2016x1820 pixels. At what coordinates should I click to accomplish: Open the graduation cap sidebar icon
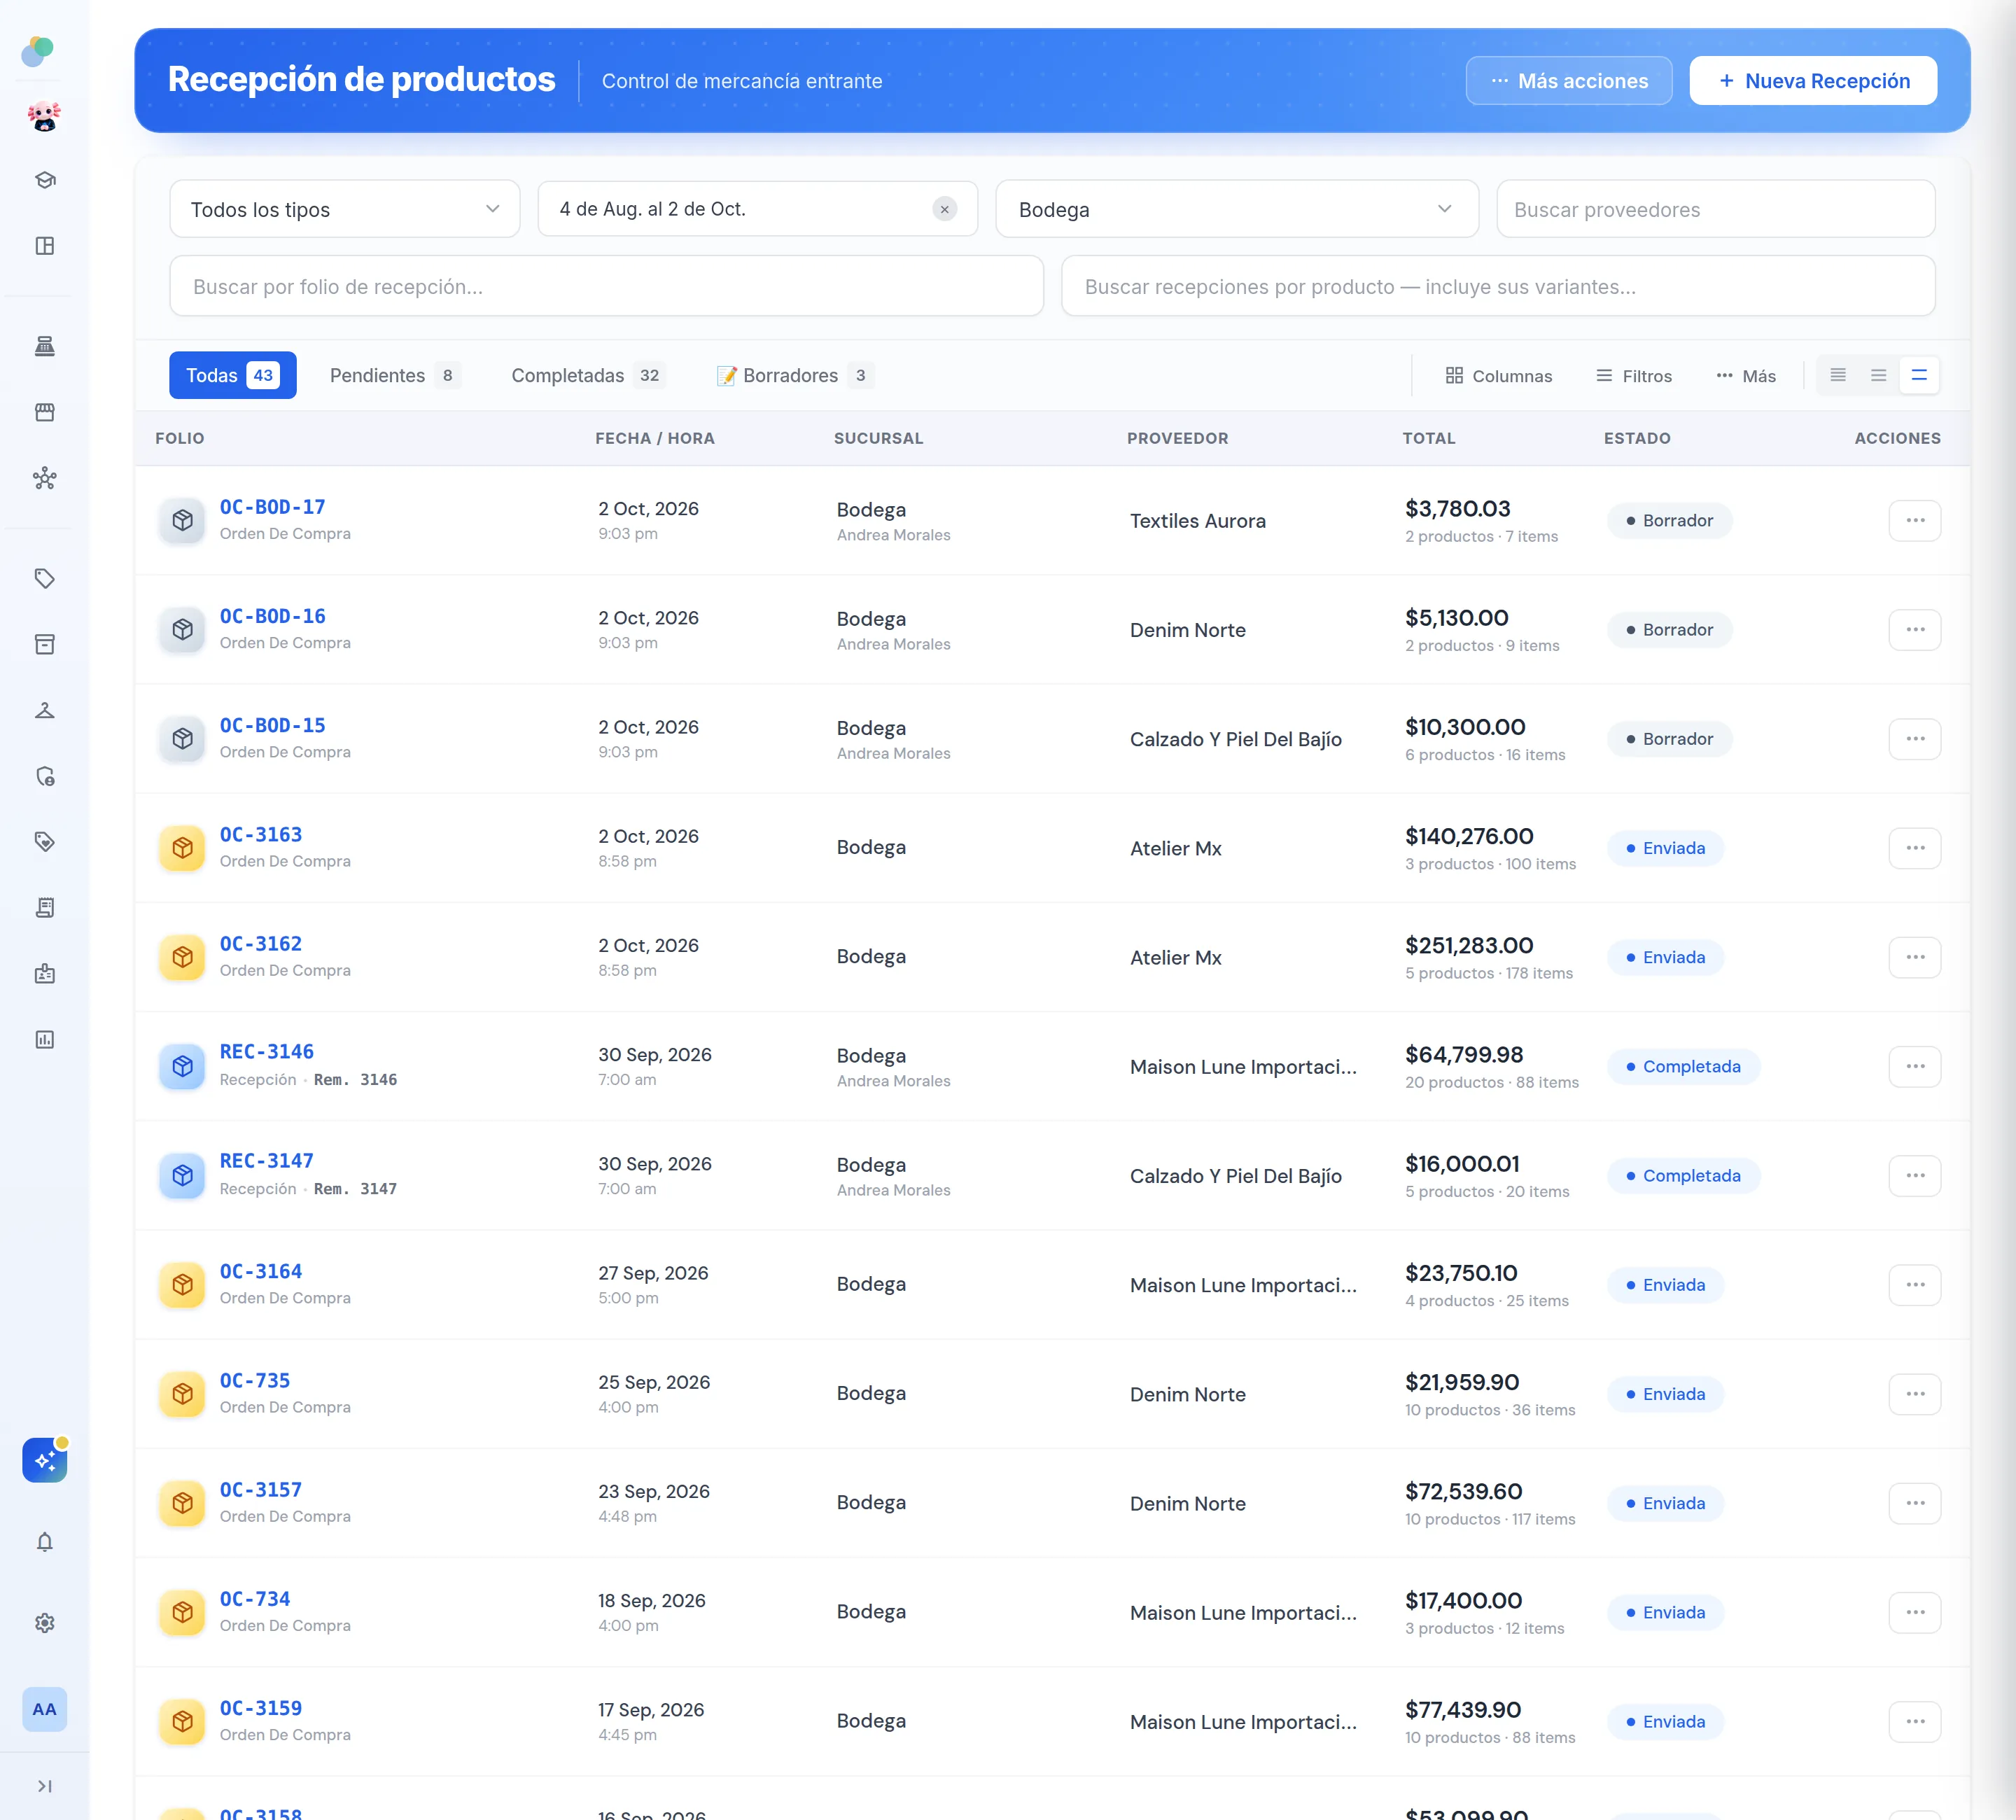tap(45, 180)
